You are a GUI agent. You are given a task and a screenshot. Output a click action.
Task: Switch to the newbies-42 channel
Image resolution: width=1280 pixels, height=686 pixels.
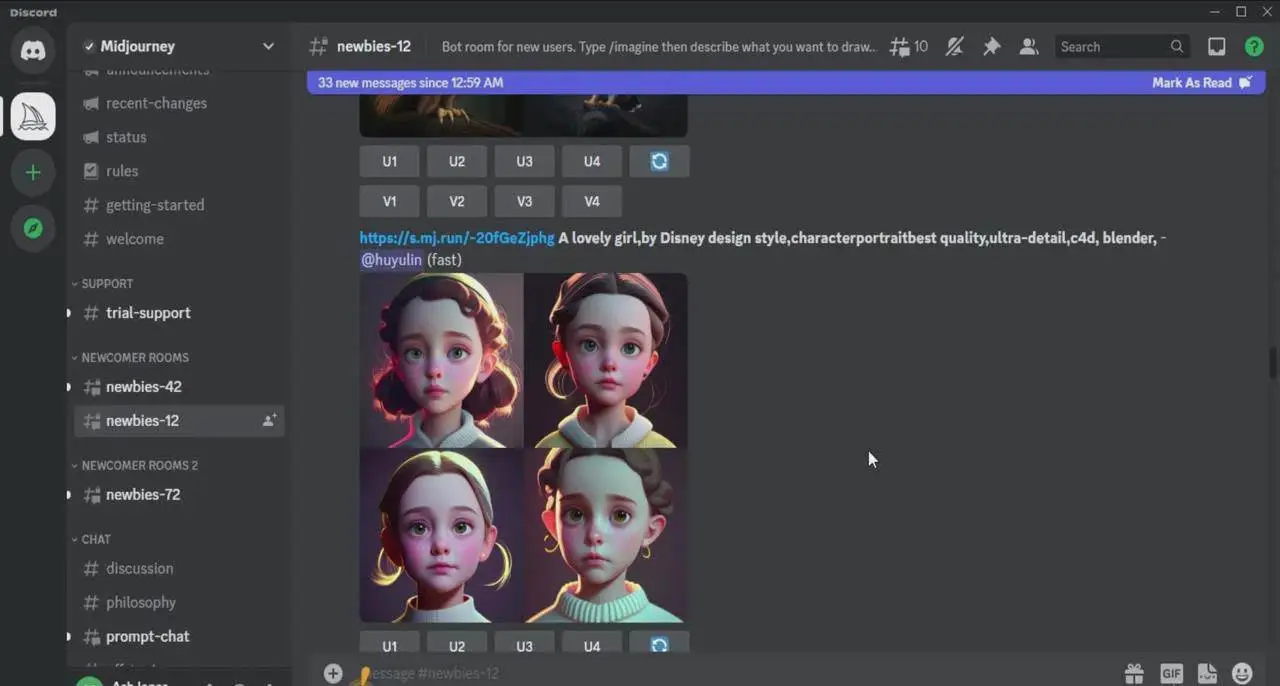click(143, 387)
